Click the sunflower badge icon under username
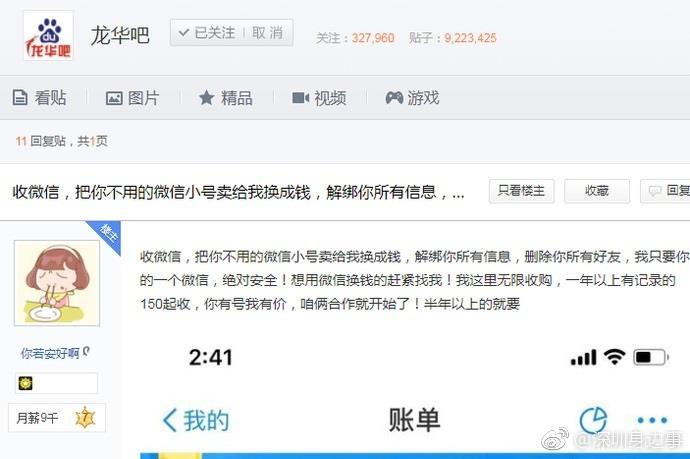This screenshot has width=690, height=459. (26, 383)
